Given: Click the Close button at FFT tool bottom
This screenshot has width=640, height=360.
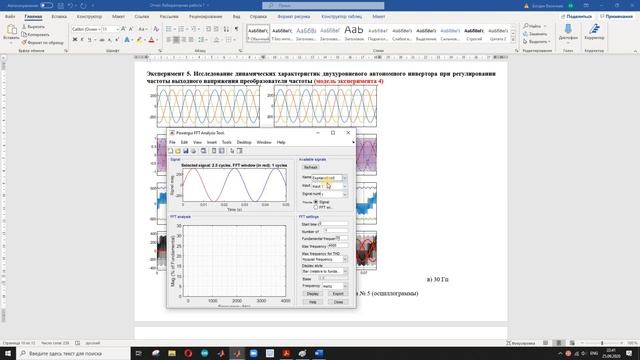Looking at the screenshot, I should pos(338,302).
